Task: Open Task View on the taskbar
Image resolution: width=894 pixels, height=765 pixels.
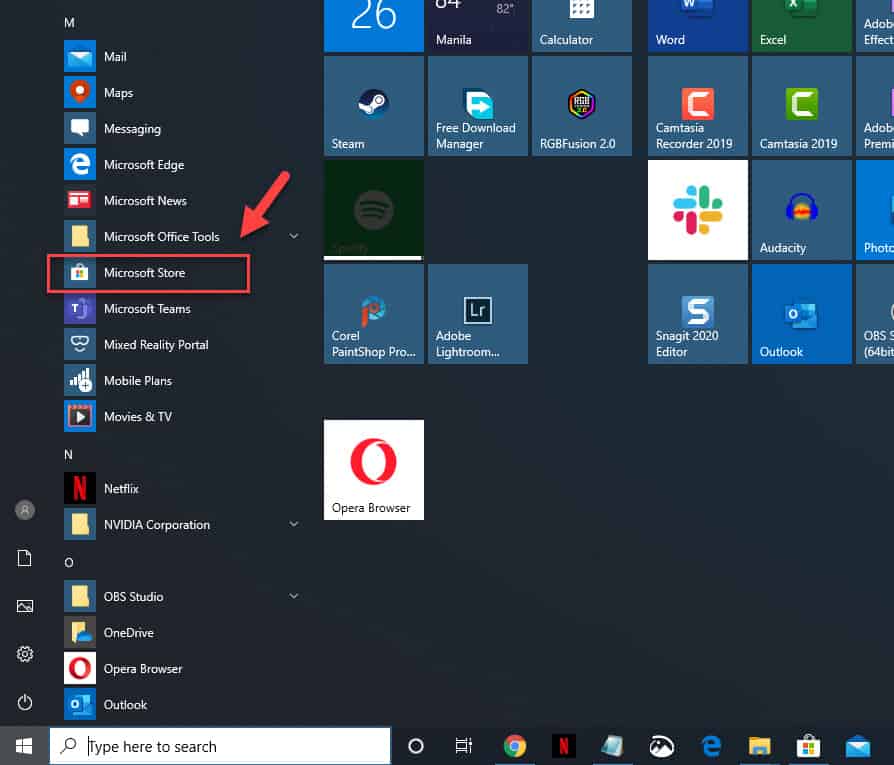Action: 464,746
